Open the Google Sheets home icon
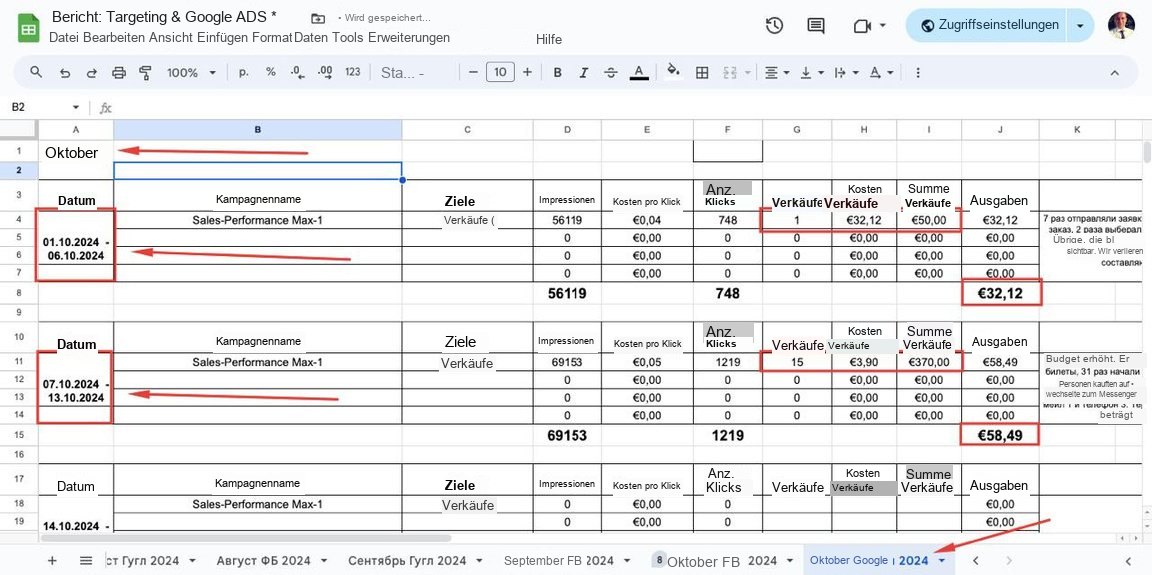This screenshot has width=1152, height=575. coord(29,28)
